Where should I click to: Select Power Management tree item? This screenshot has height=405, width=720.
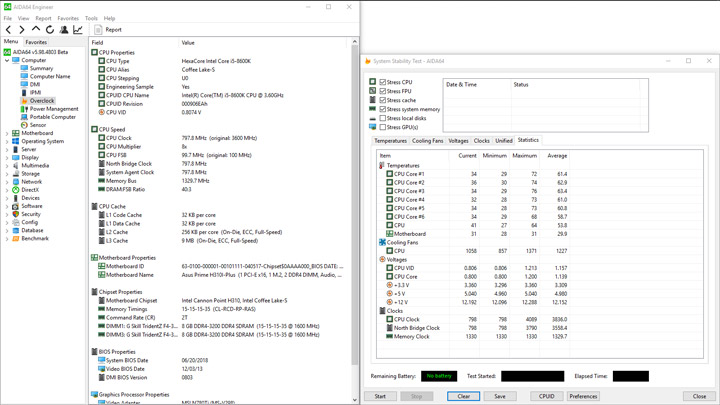[x=54, y=109]
